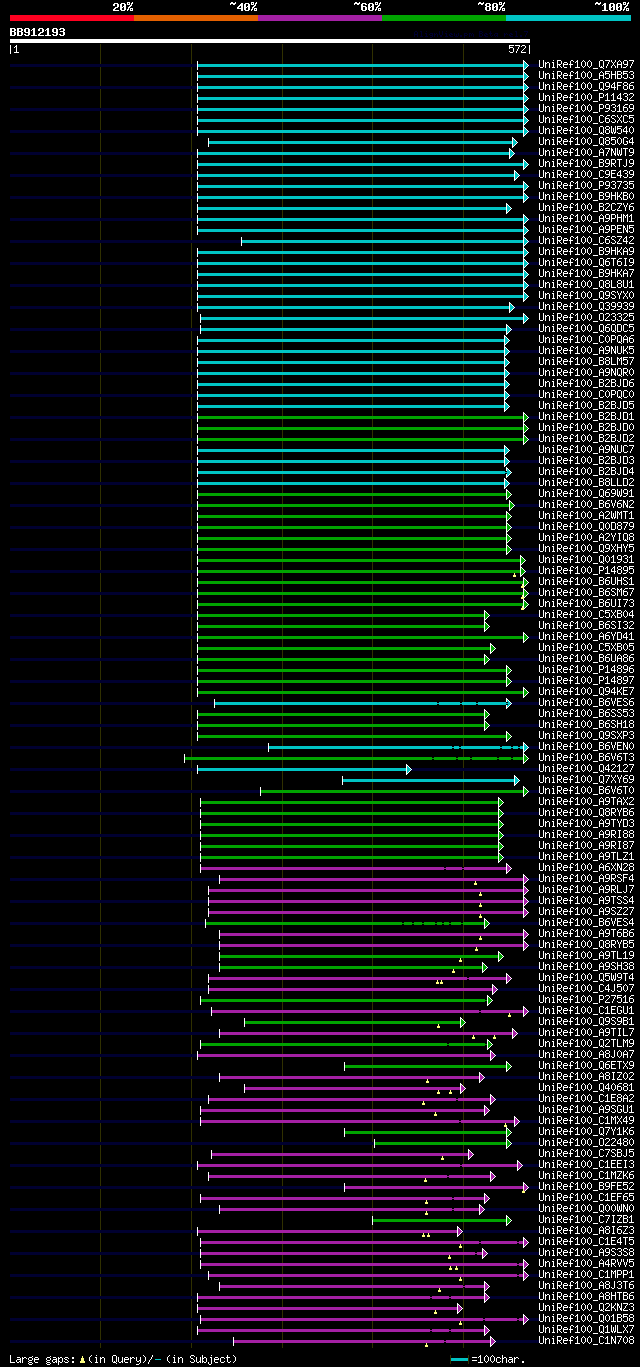Select hit label UniRef100_A4RVV5

586,1263
